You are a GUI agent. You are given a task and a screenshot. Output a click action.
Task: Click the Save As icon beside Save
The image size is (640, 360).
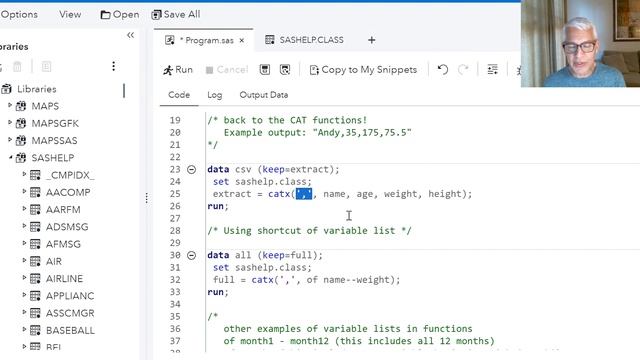[285, 70]
